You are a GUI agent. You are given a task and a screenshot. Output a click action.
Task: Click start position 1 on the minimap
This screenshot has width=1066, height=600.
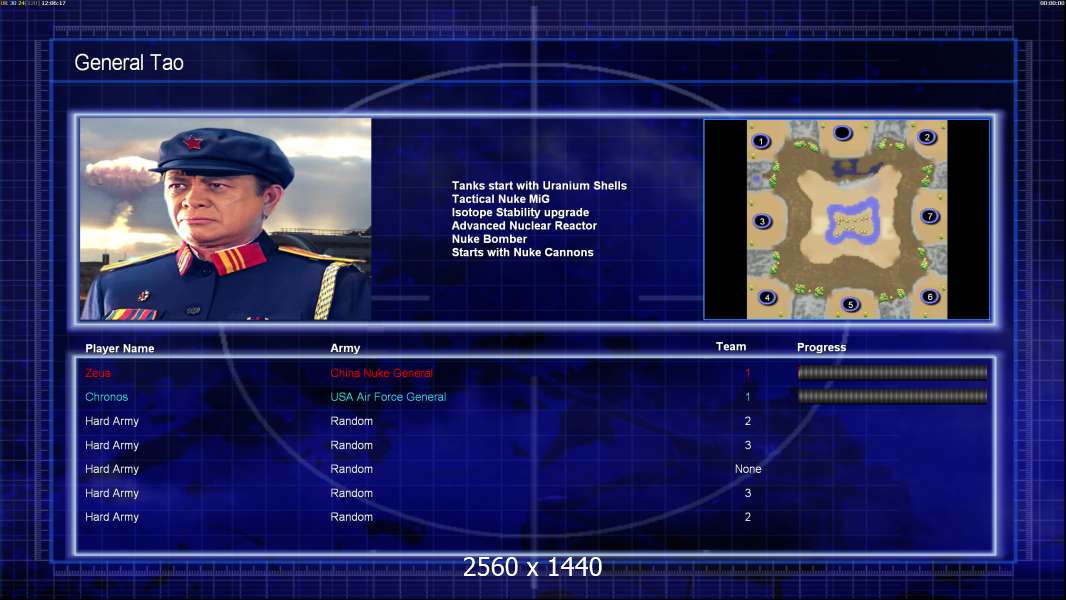point(761,141)
